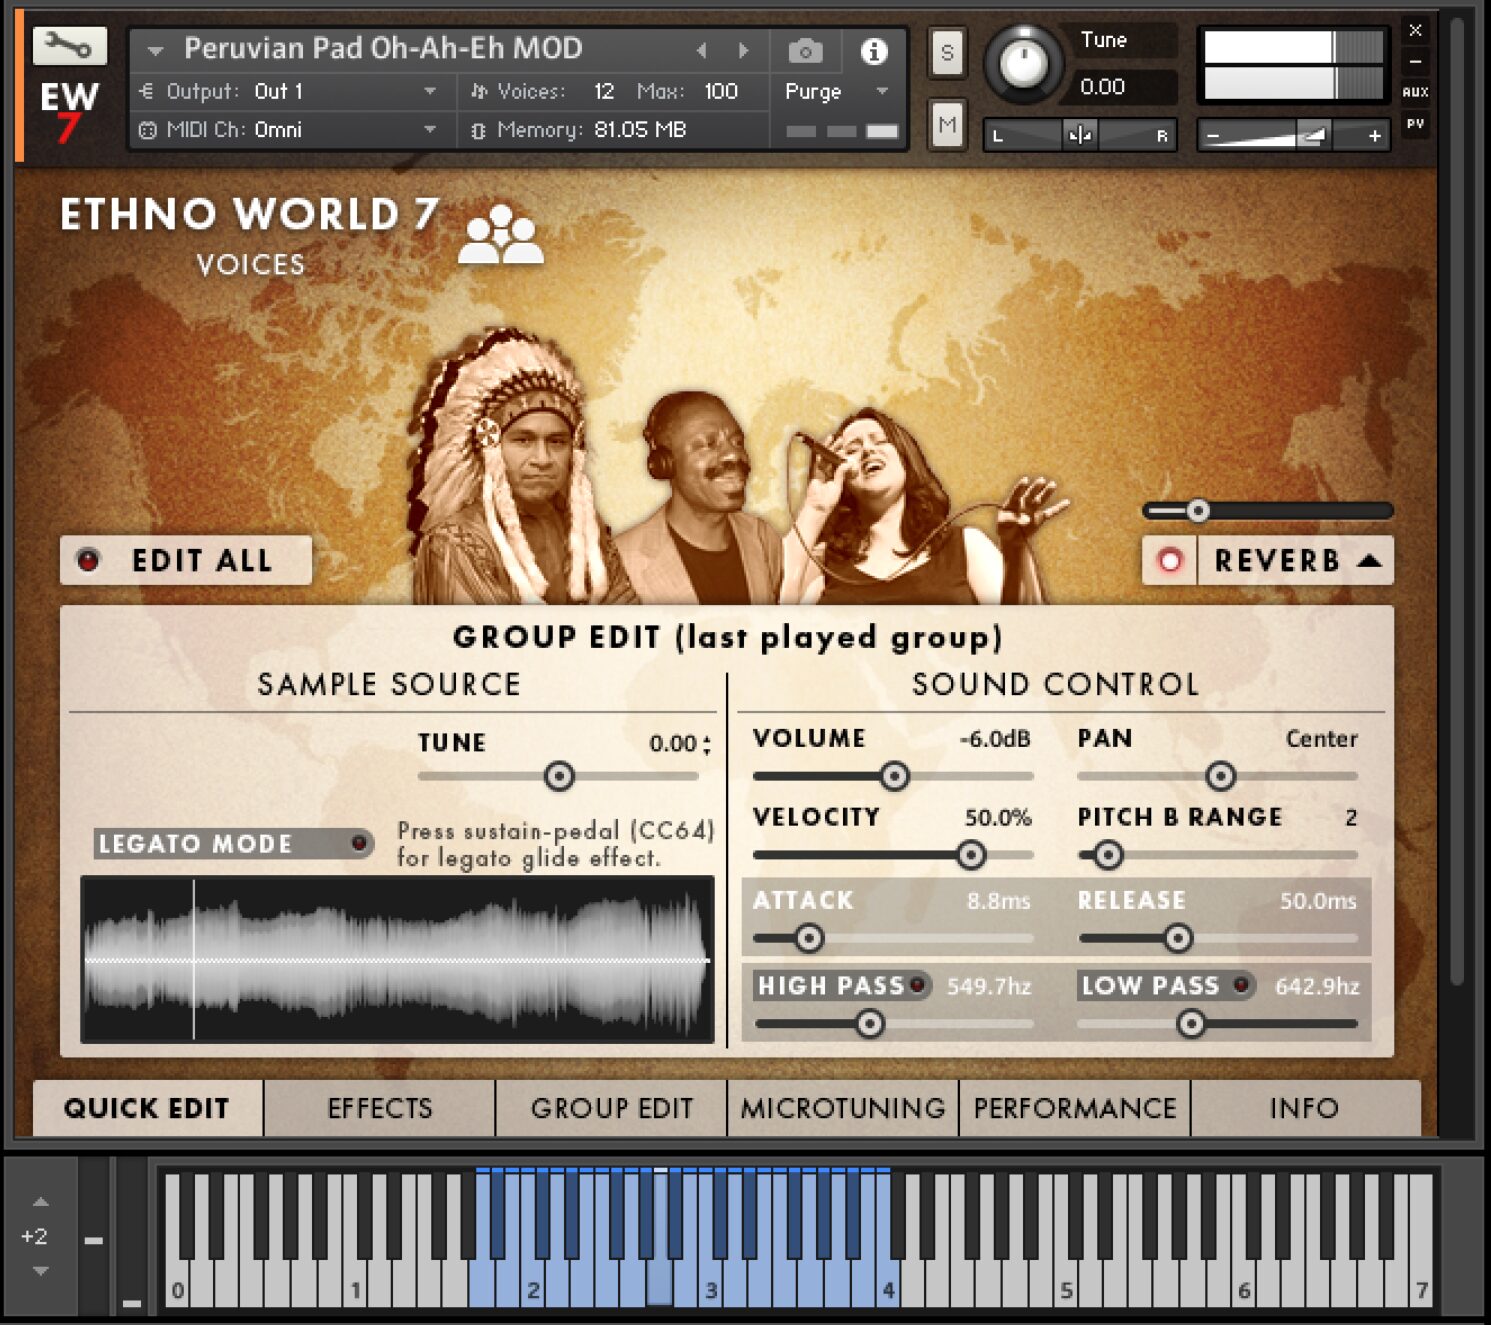Click the VELOCITY slider
This screenshot has height=1325, width=1491.
pos(893,855)
